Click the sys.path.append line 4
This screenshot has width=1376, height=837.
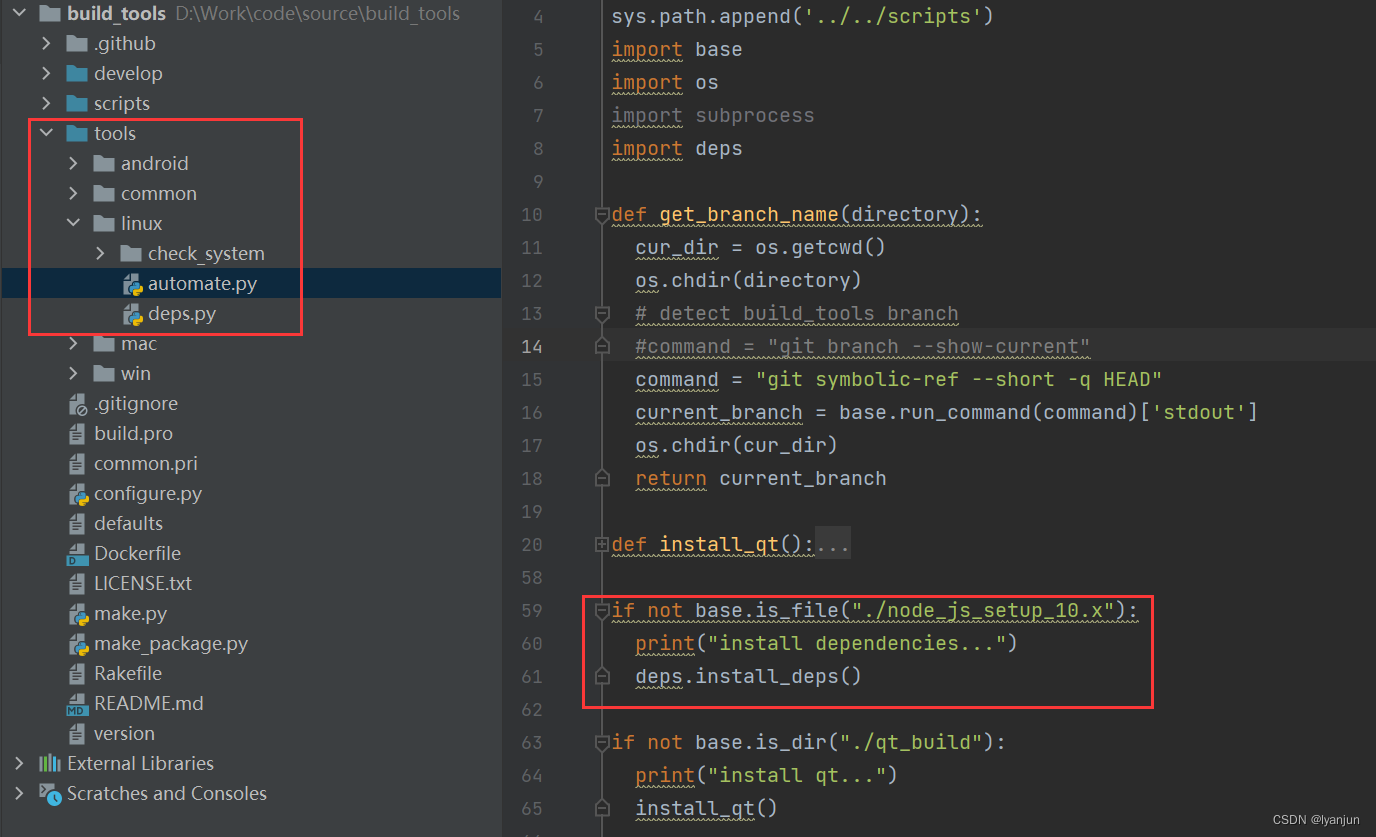(x=803, y=16)
